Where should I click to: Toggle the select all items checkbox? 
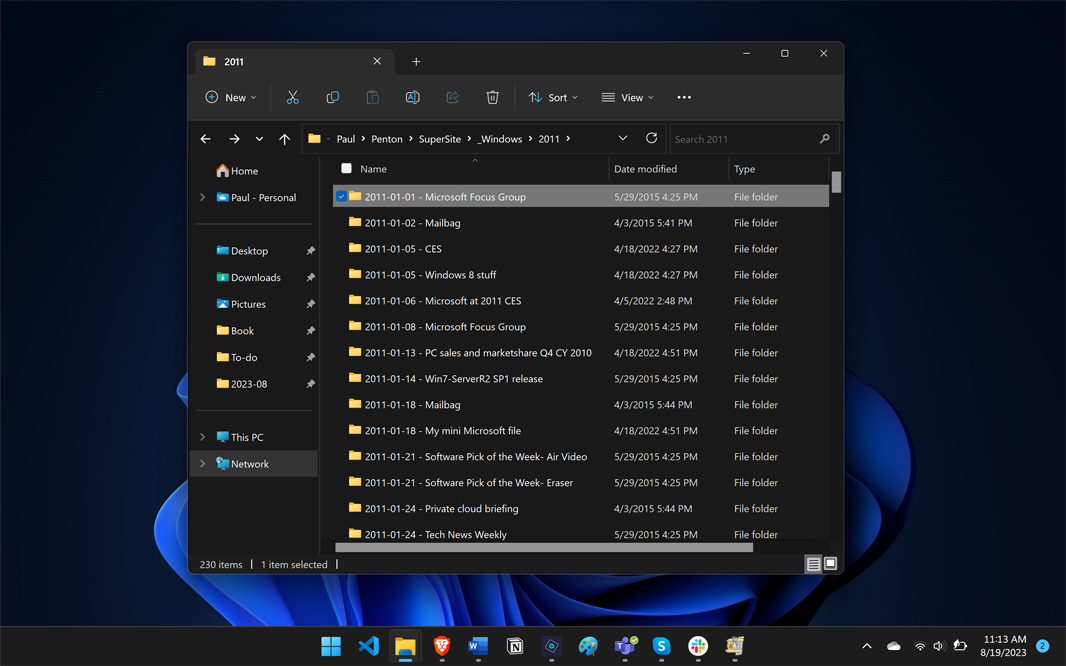(346, 169)
